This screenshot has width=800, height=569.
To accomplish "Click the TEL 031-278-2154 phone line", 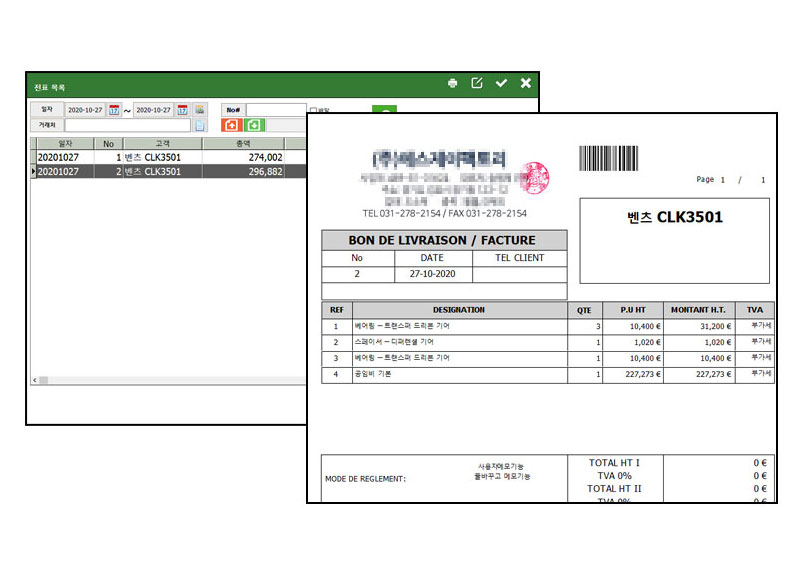I will [x=444, y=213].
